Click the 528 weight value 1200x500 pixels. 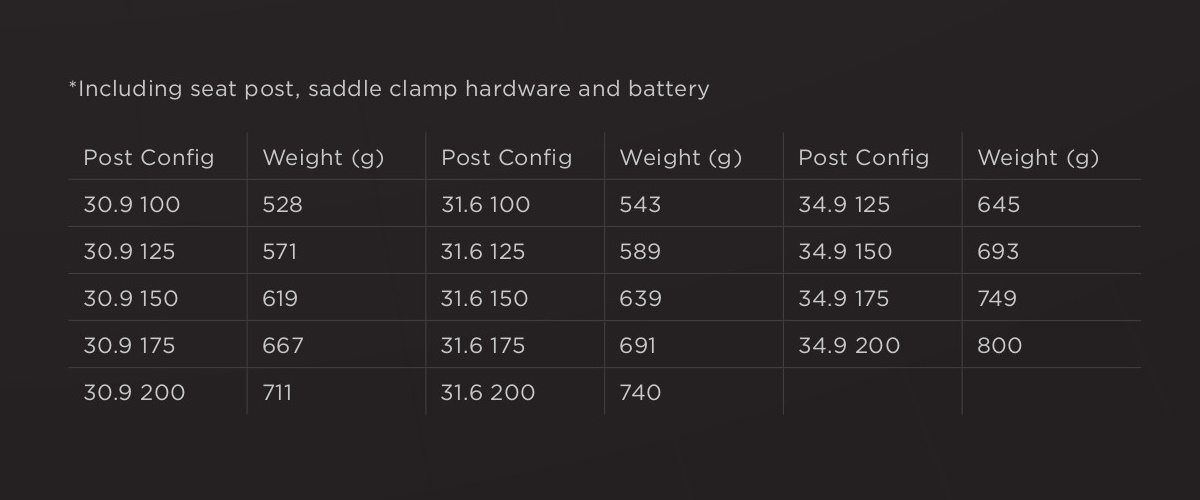click(x=282, y=205)
